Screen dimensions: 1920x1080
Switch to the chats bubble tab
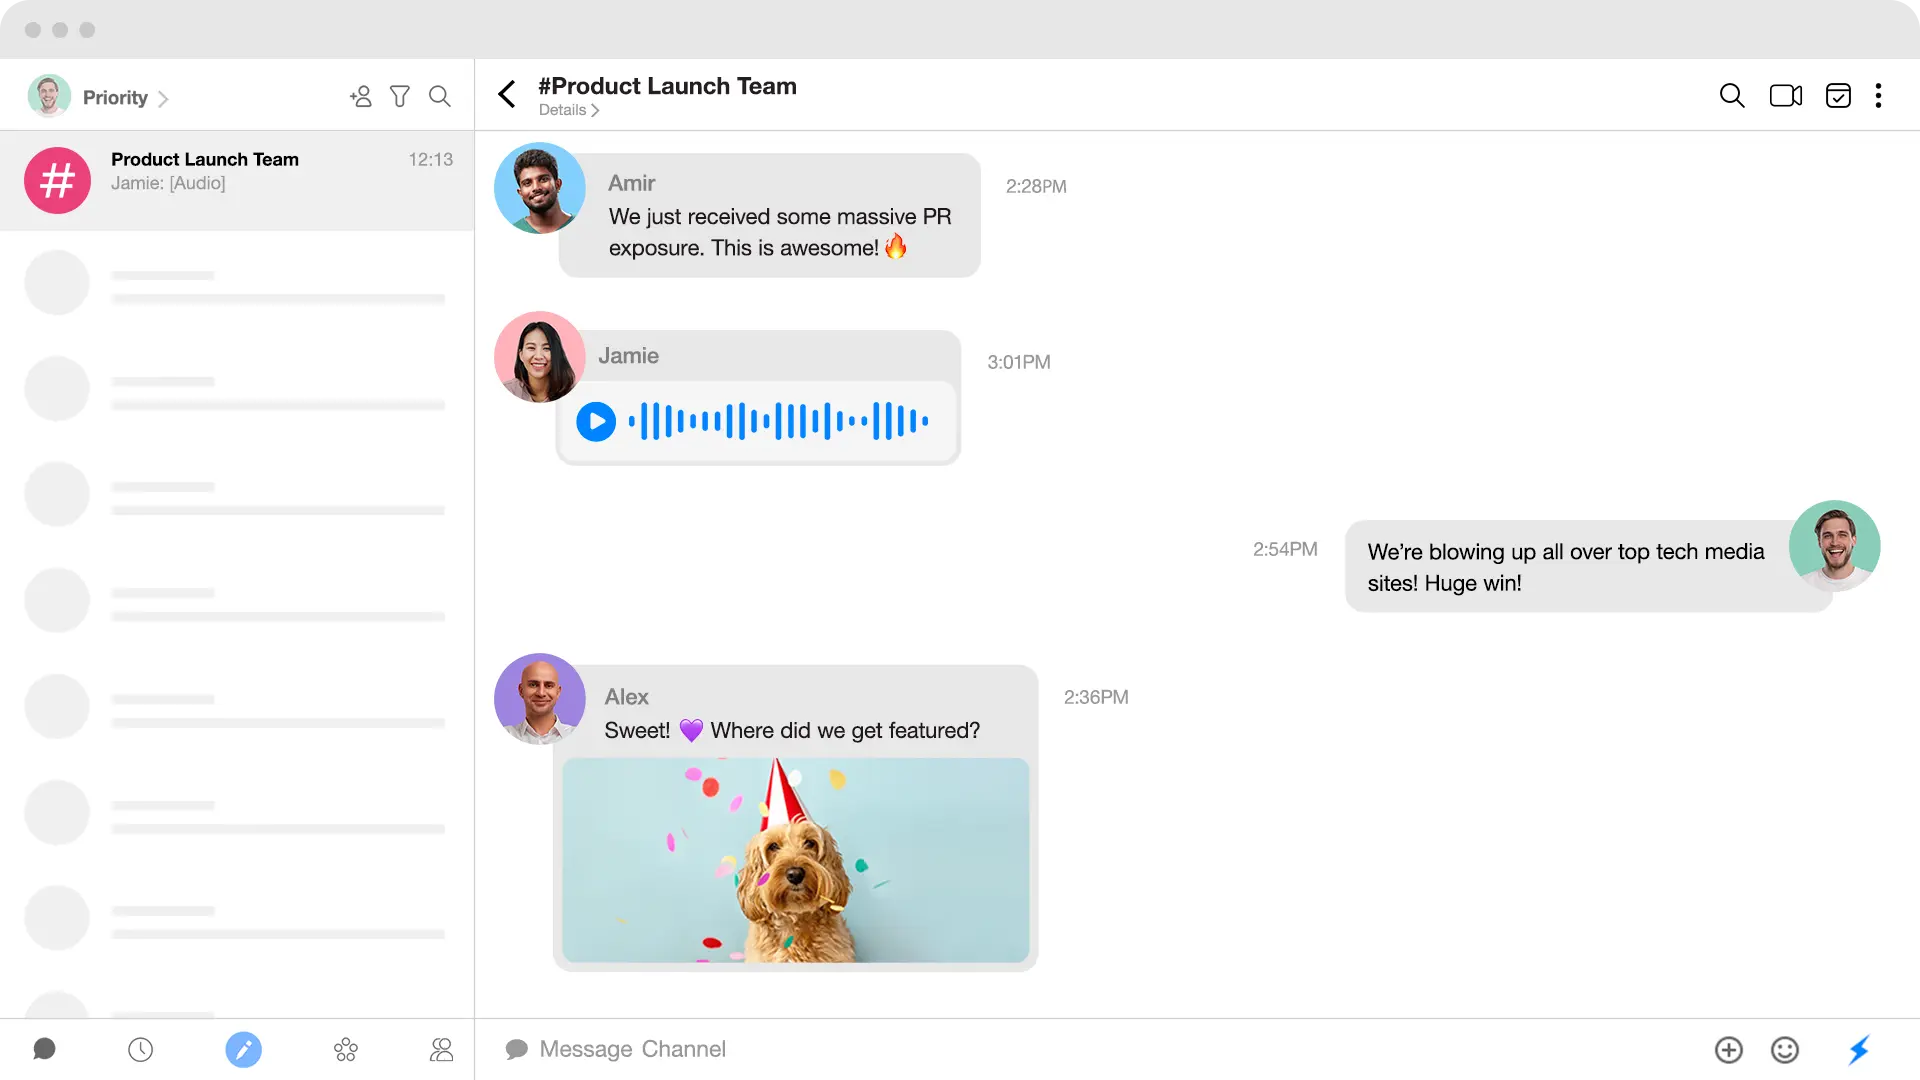click(x=44, y=1049)
